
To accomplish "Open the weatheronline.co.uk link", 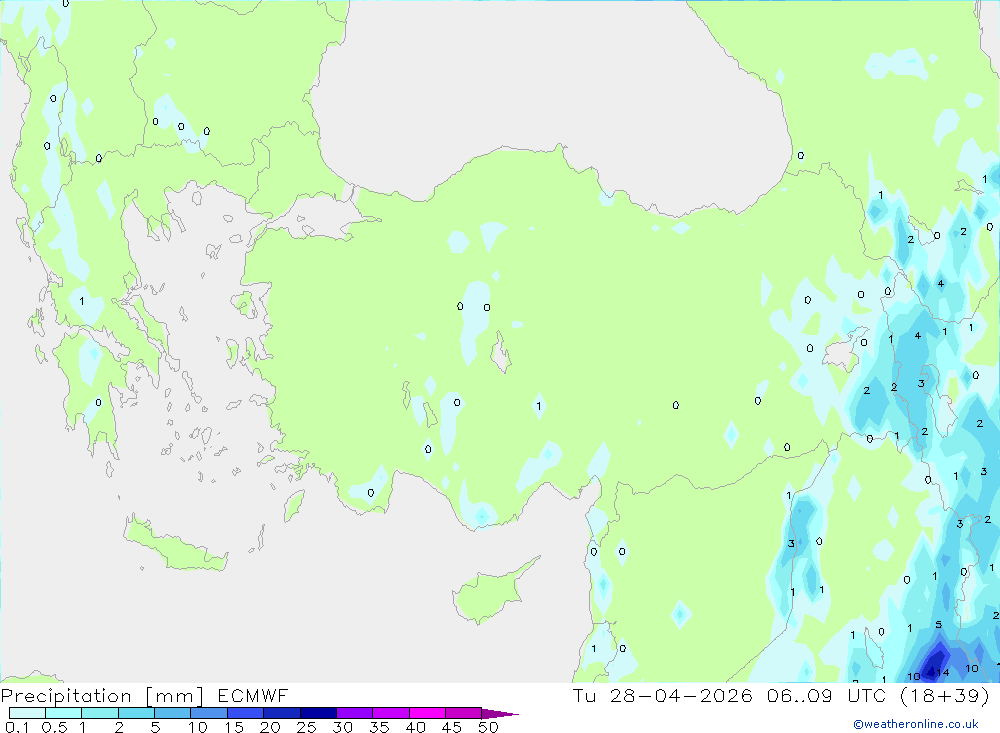I will click(x=916, y=723).
